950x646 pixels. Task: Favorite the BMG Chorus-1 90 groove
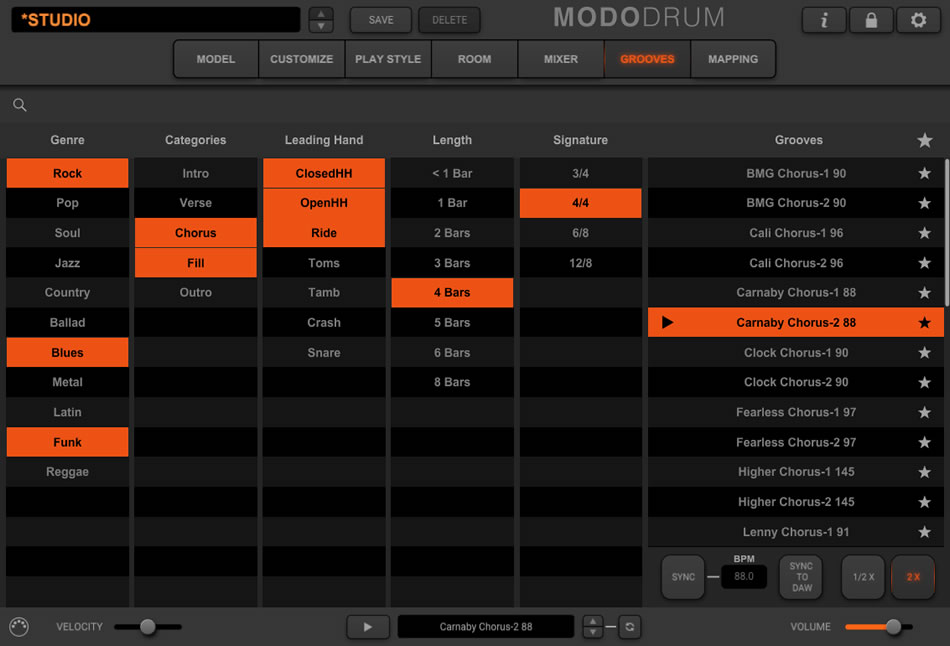point(925,173)
